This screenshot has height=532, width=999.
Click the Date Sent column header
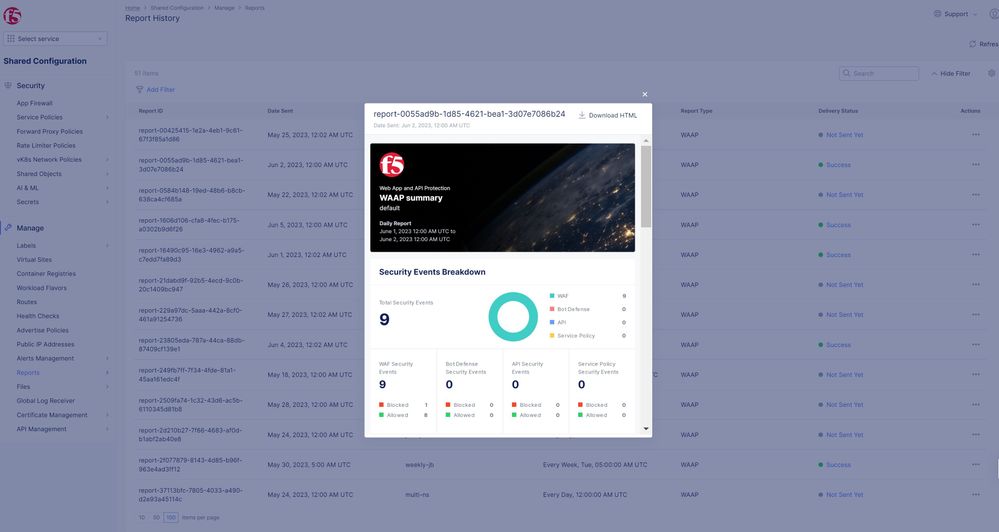tap(280, 111)
